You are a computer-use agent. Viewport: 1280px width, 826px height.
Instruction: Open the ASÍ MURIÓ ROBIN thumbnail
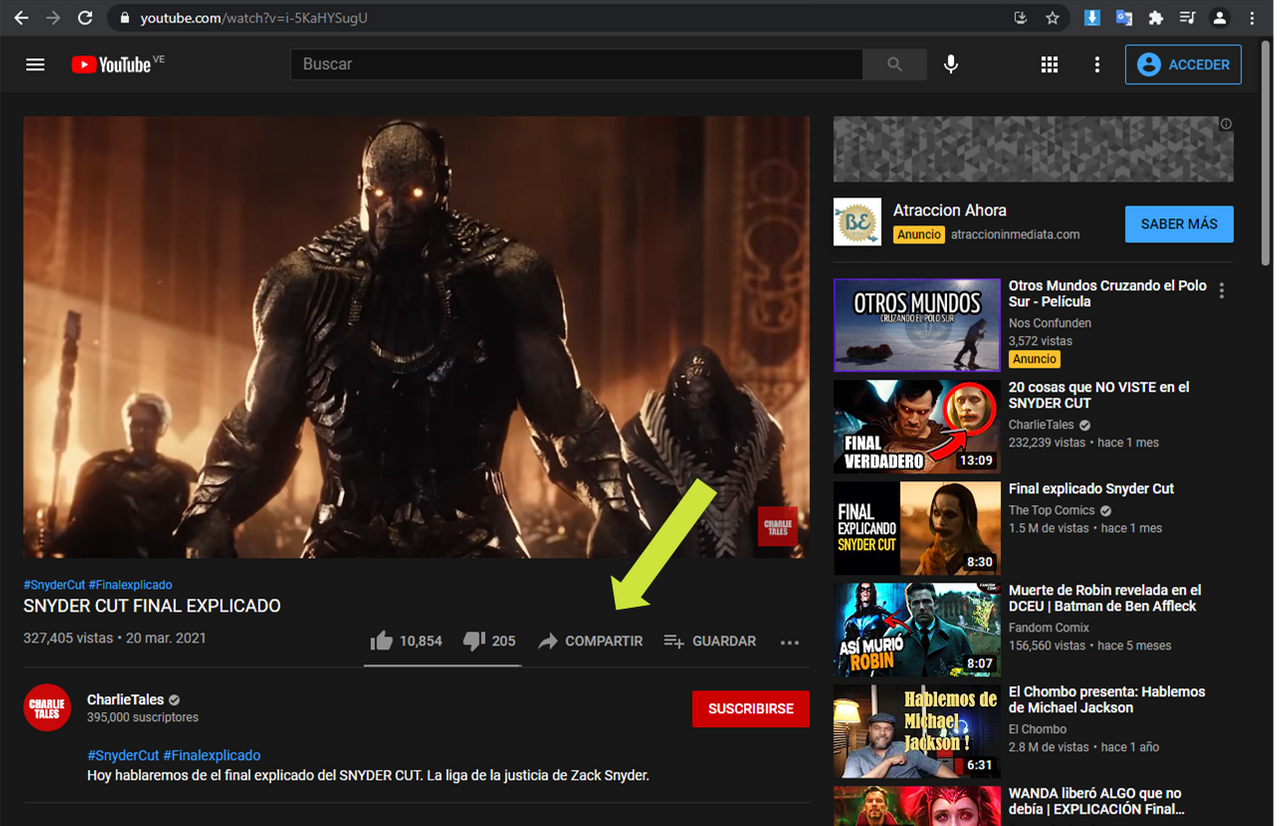click(917, 630)
